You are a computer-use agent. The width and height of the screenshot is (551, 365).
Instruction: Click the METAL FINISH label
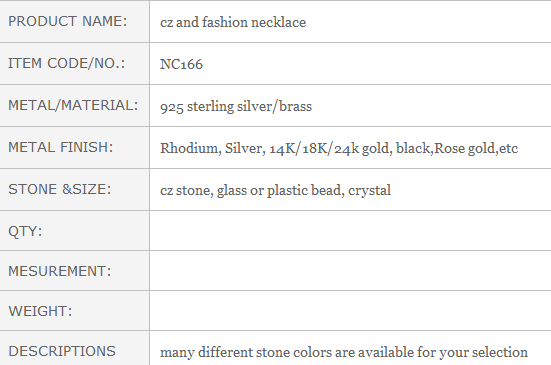tap(60, 147)
